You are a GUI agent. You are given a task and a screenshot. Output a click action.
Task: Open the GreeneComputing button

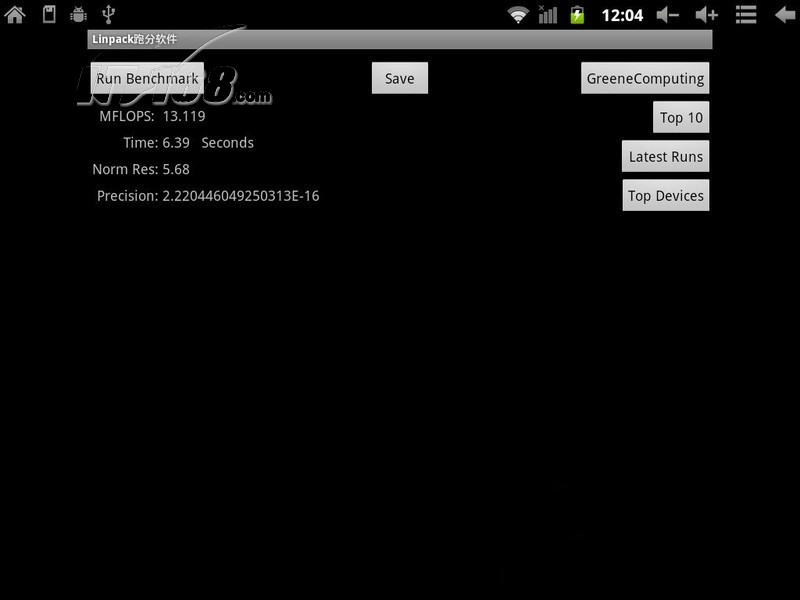coord(645,78)
